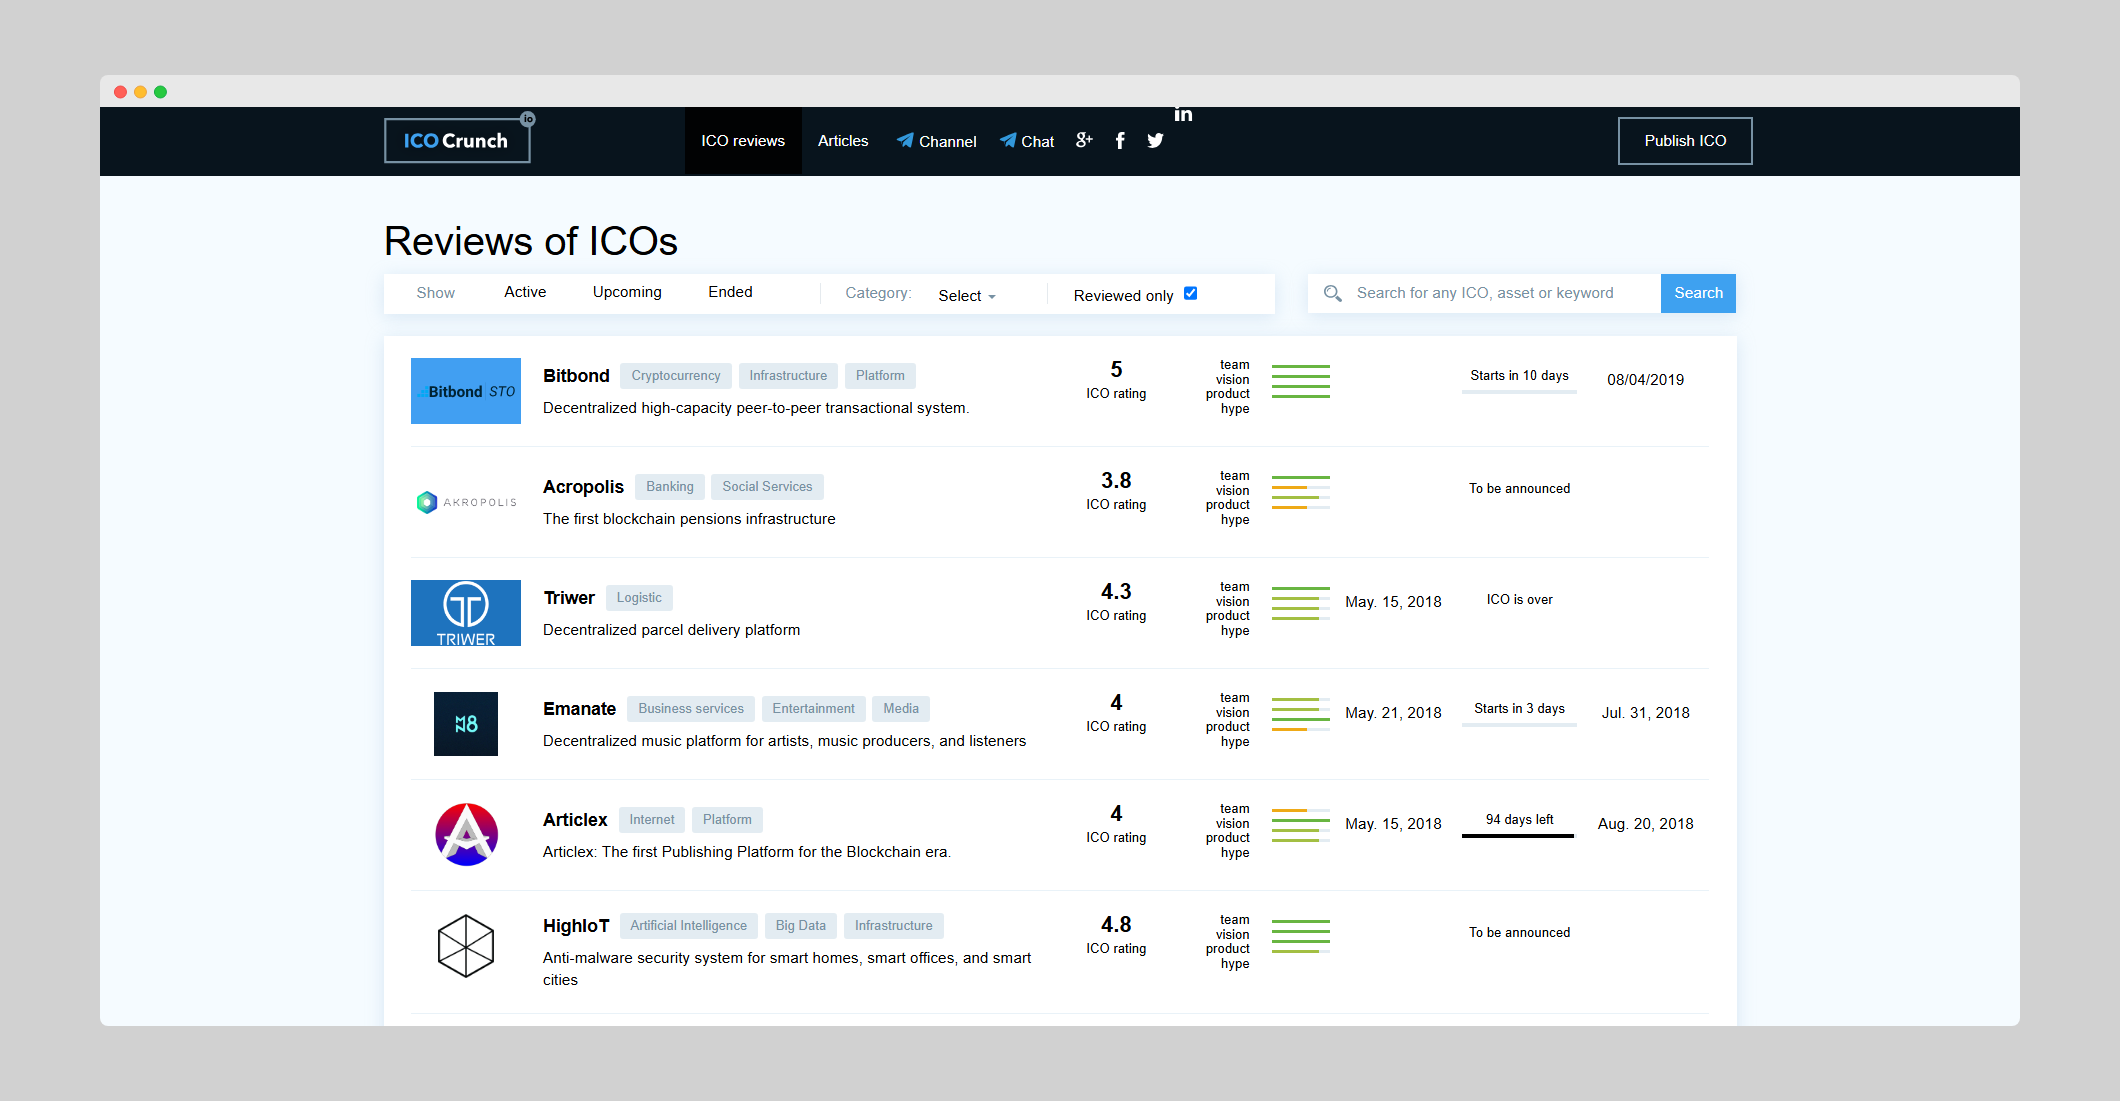The width and height of the screenshot is (2120, 1101).
Task: Click the Publish ICO button
Action: [x=1685, y=141]
